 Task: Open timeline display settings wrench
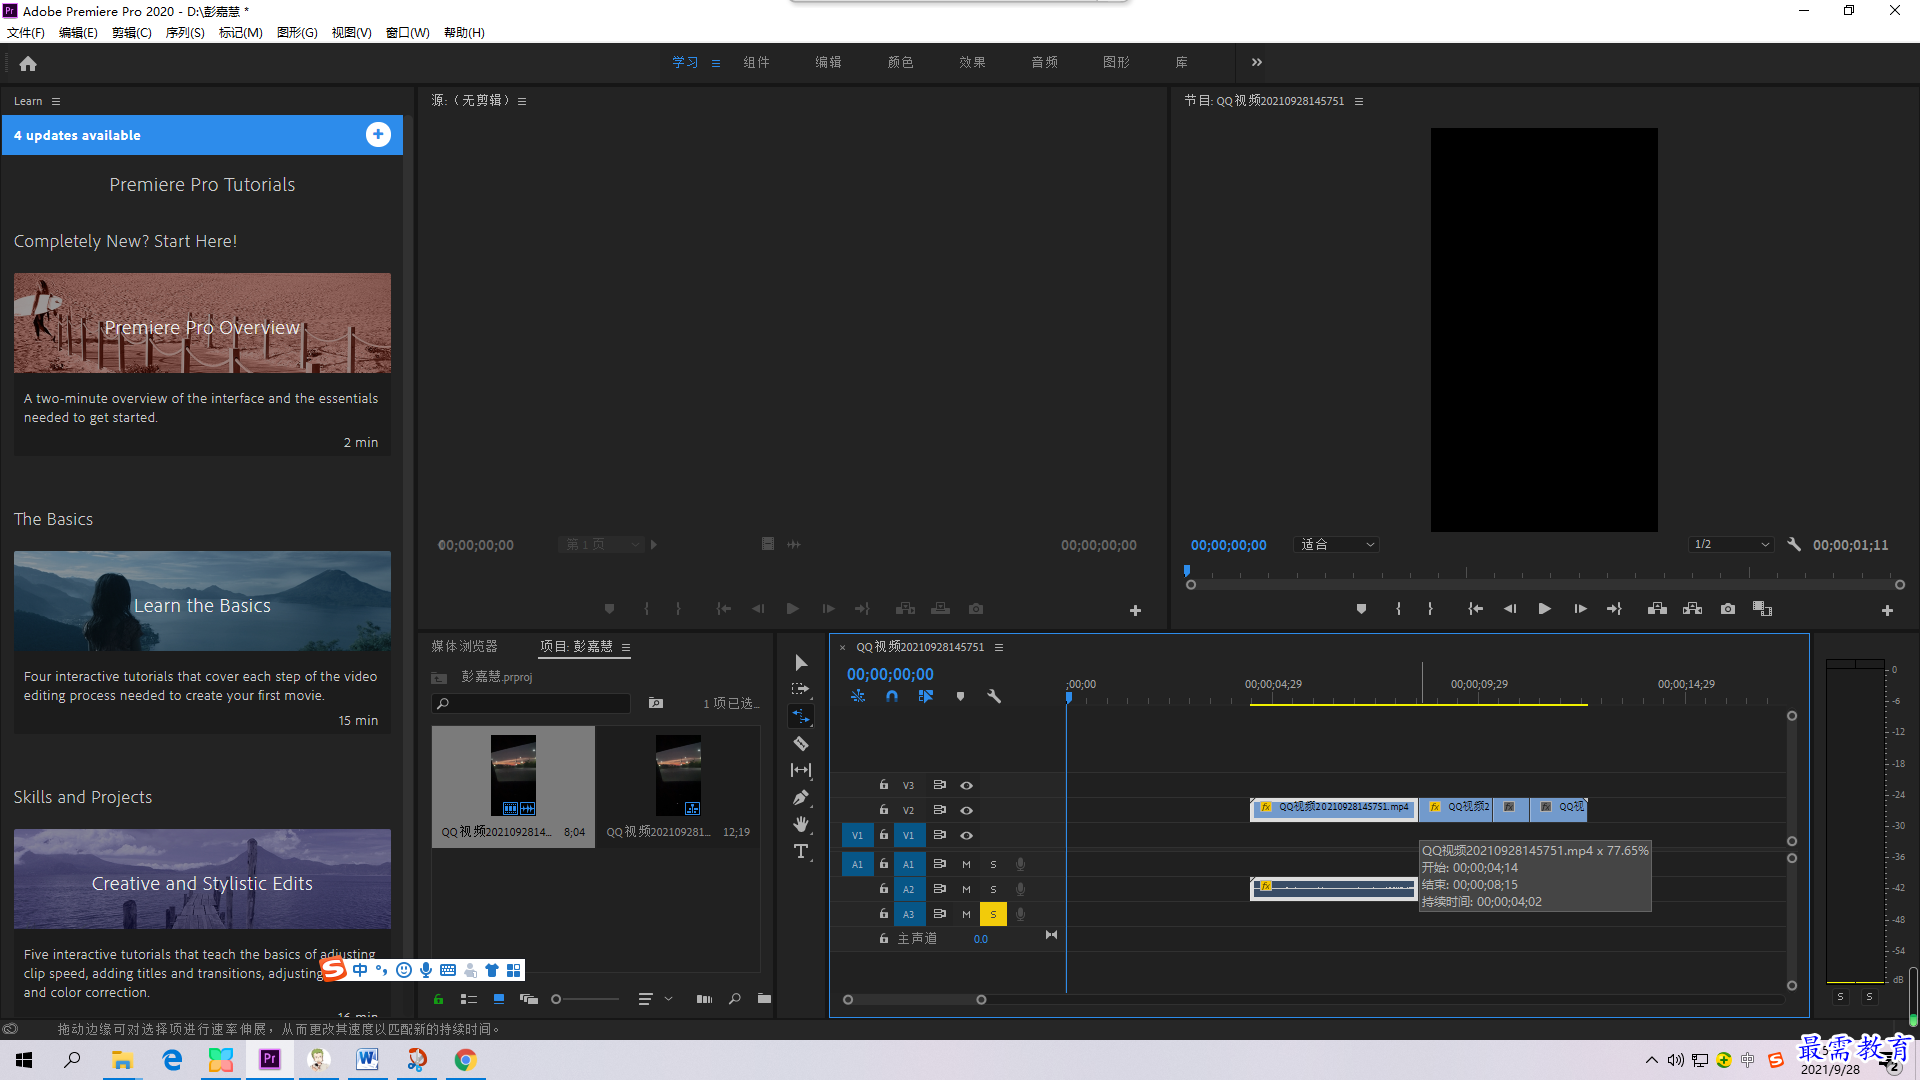(x=994, y=696)
